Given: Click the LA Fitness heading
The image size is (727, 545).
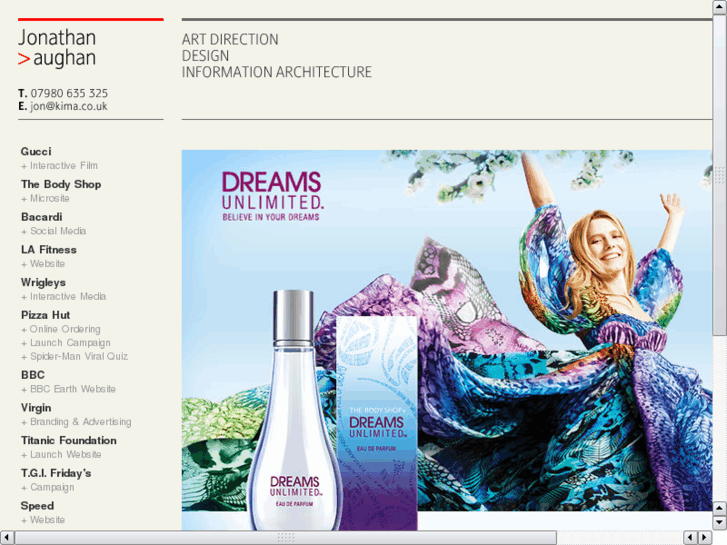Looking at the screenshot, I should (49, 250).
